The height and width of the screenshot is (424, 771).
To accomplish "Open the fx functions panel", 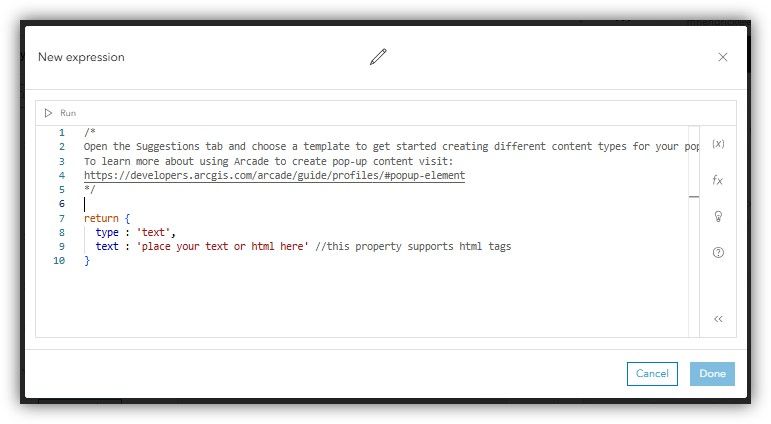I will (718, 180).
